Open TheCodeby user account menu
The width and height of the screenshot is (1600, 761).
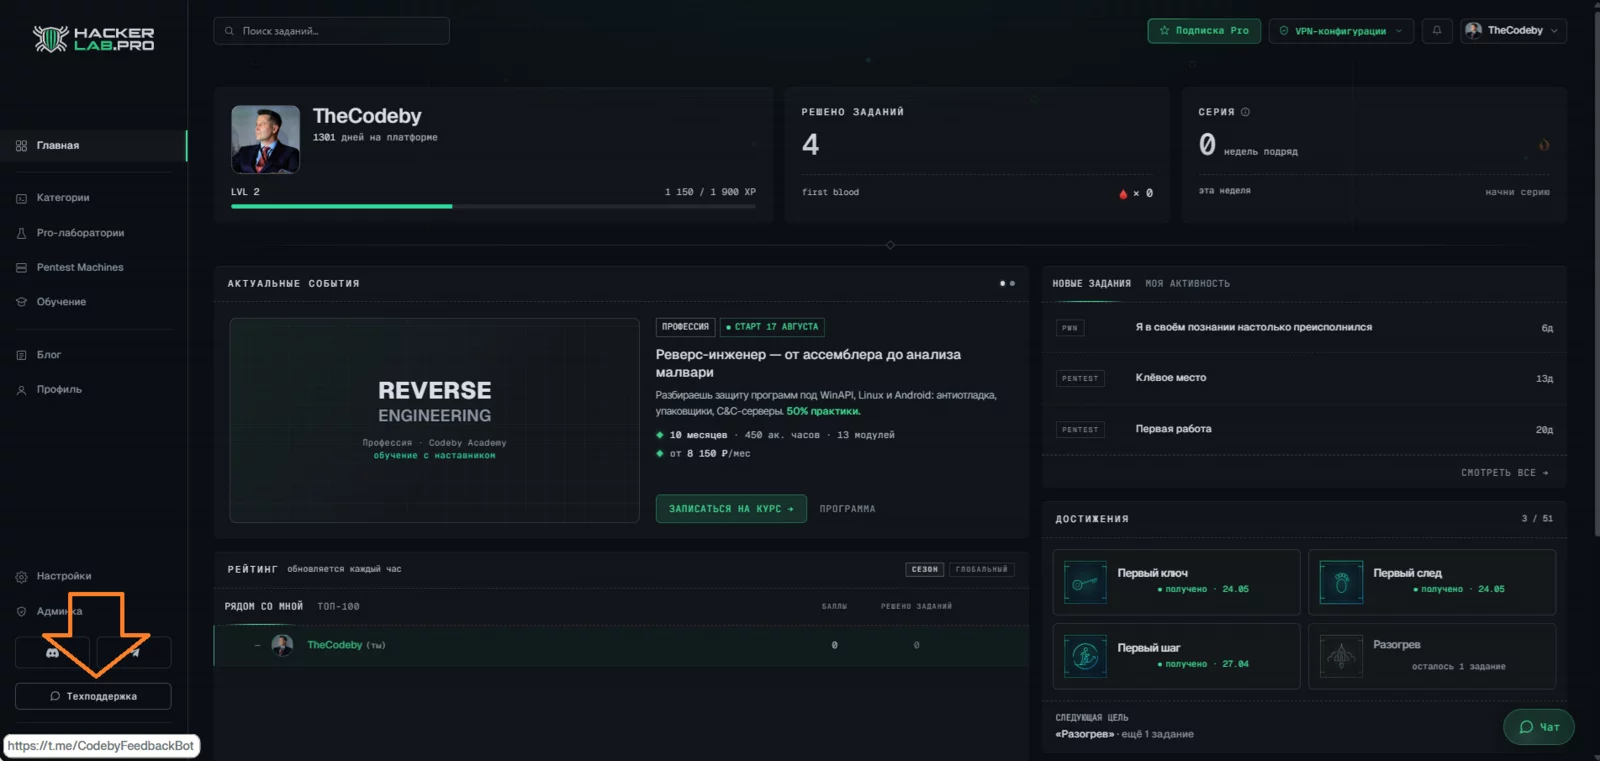(1513, 31)
